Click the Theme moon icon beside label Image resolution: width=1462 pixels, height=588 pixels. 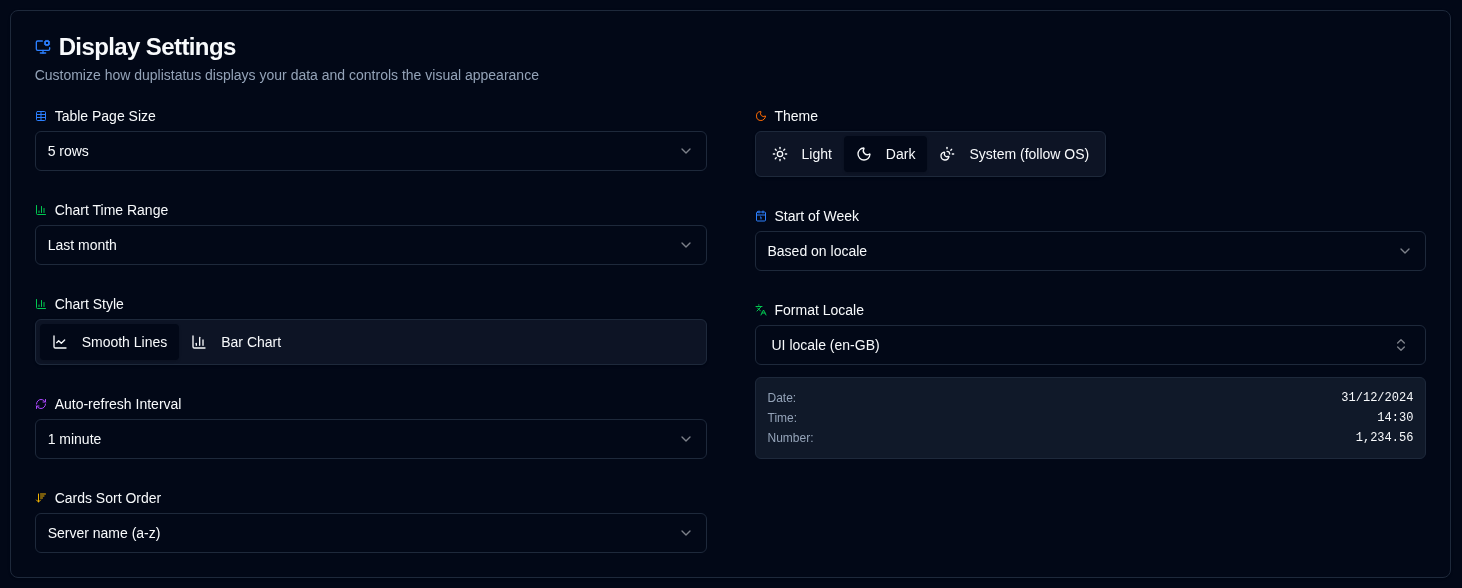[761, 116]
